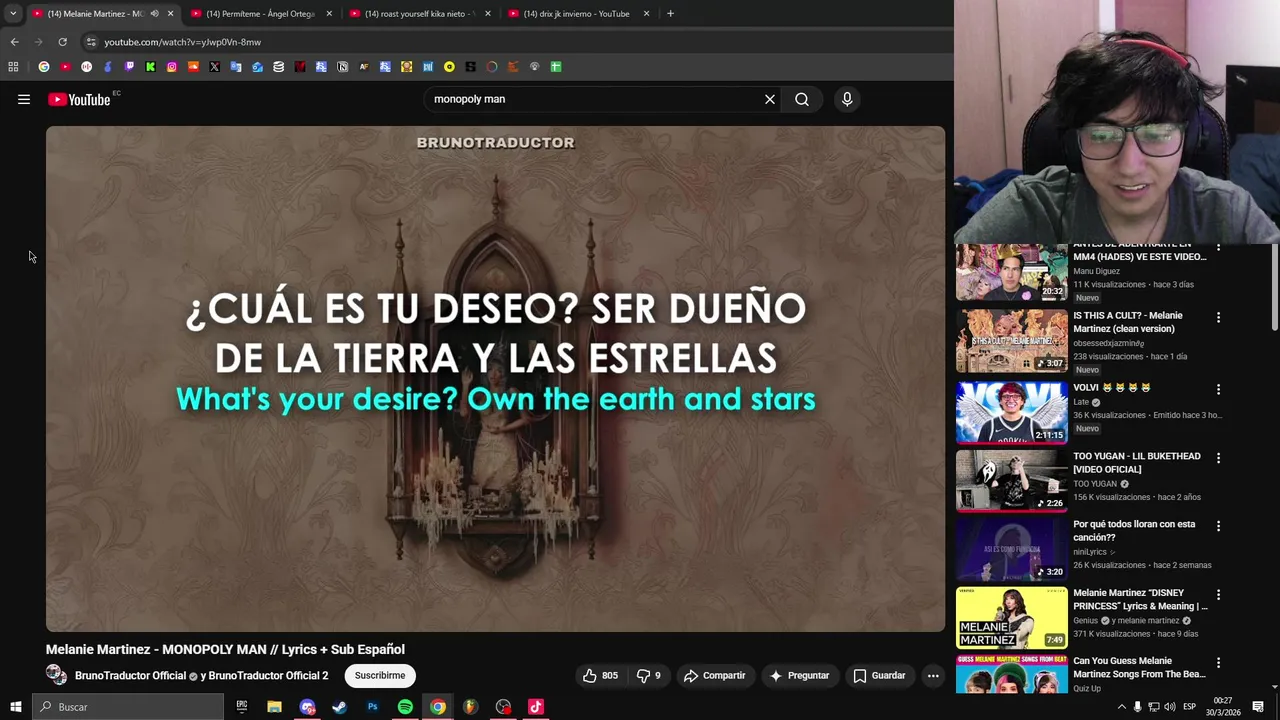Open options for TOO YUGAN - LIL BUKETHEAD video
1280x720 pixels.
click(1218, 458)
